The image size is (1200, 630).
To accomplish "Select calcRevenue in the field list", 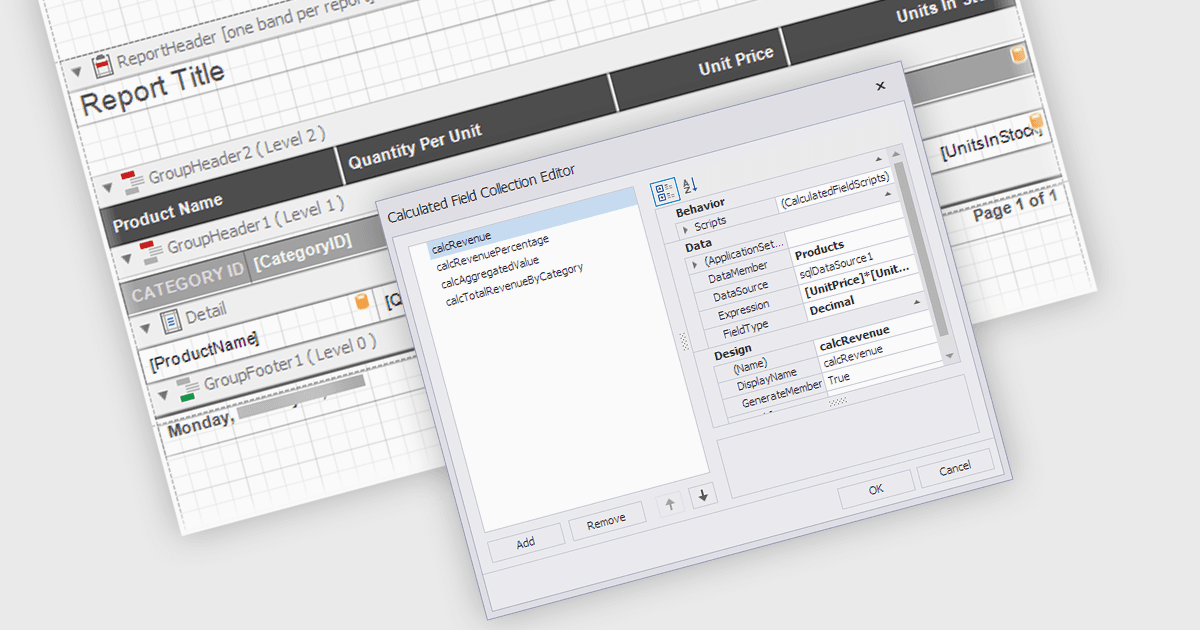I will pyautogui.click(x=461, y=245).
